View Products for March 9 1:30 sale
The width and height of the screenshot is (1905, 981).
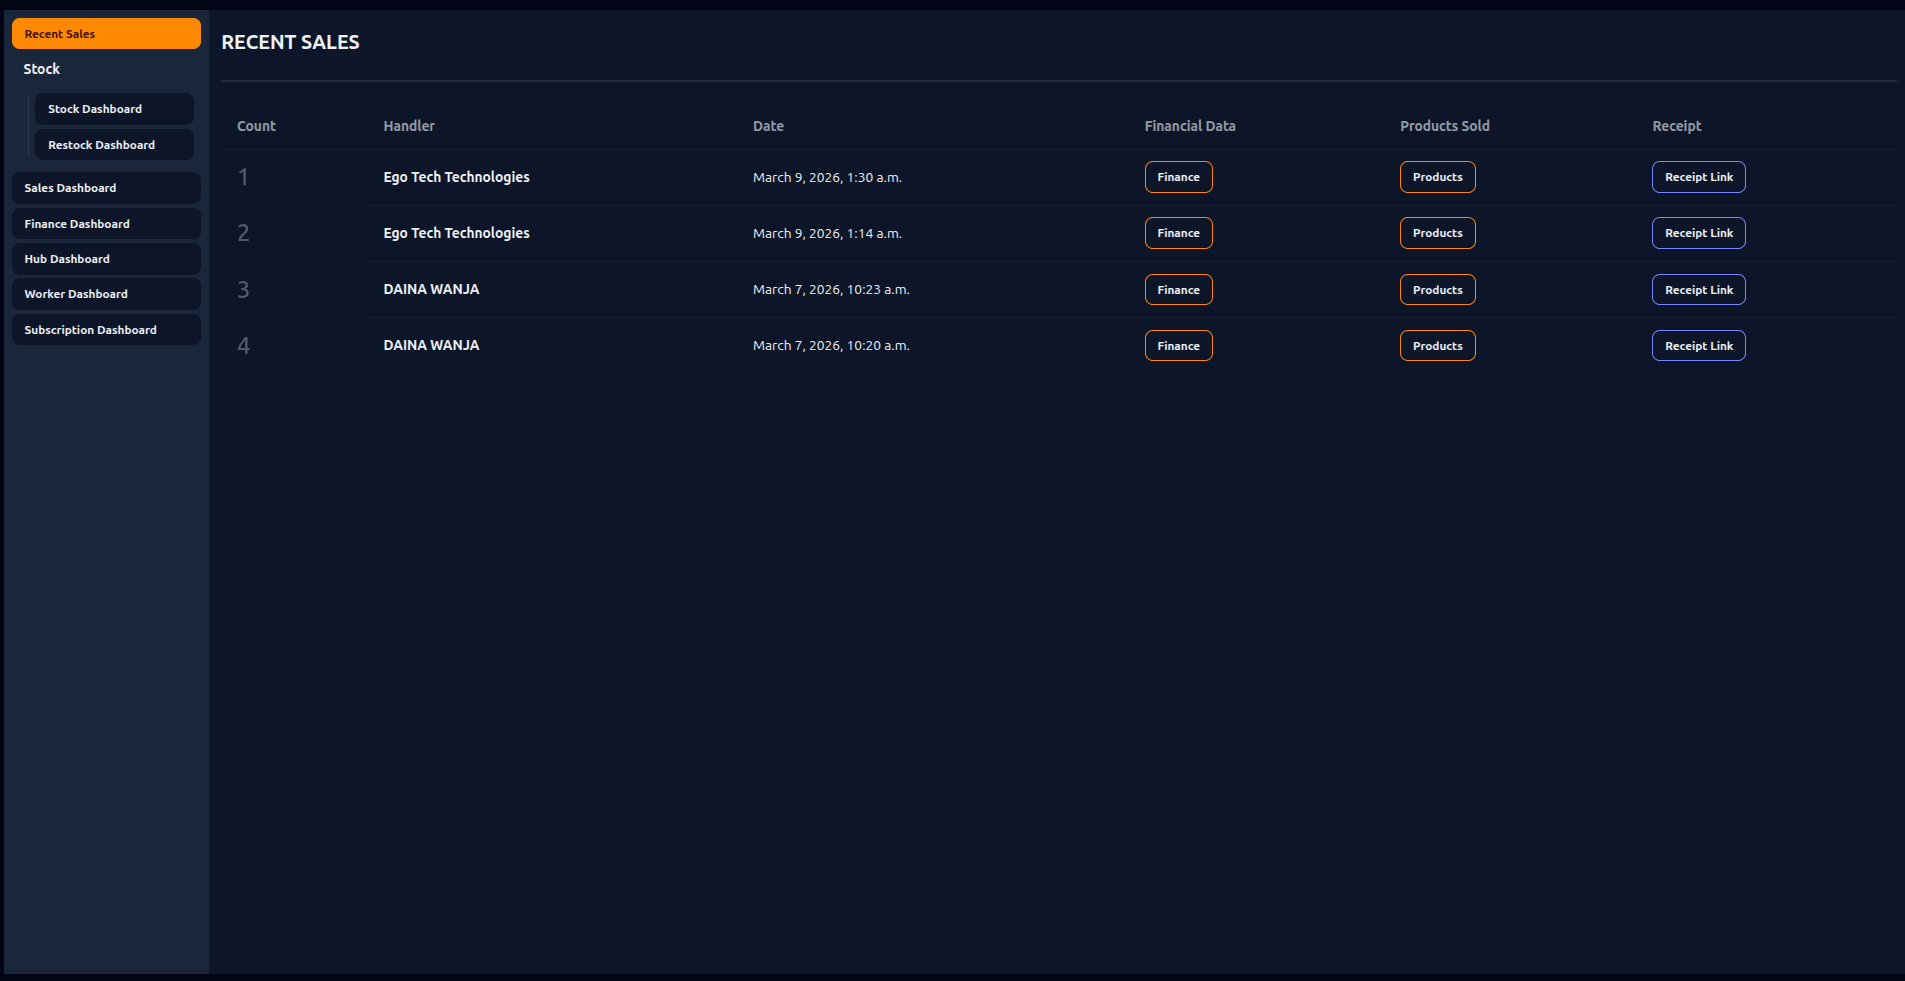pos(1437,177)
